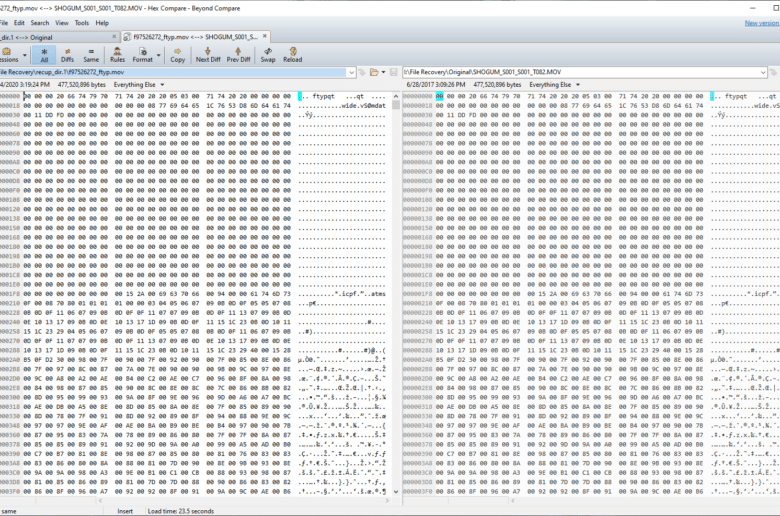Click the left pane load arrow icon
This screenshot has height=516, width=780.
coord(362,73)
